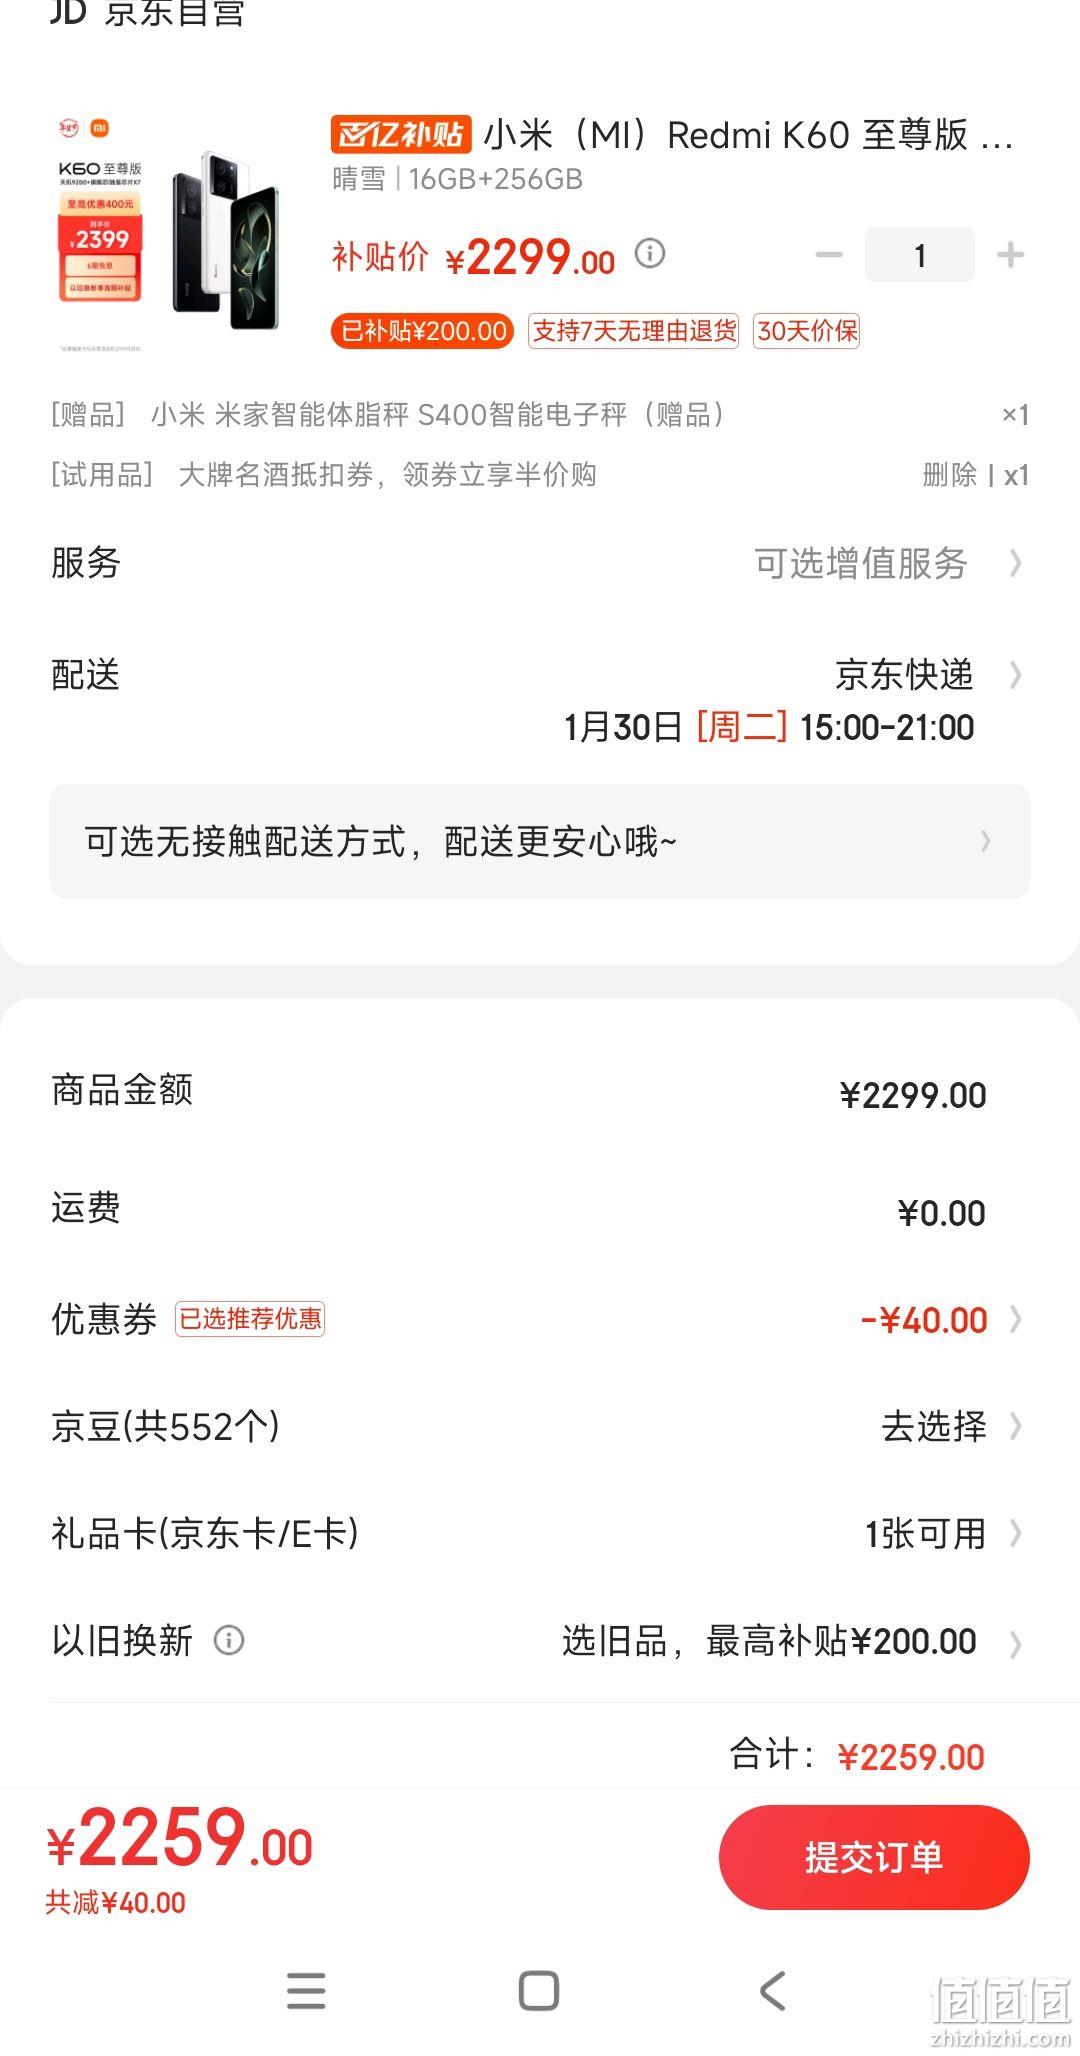Tap the 百亿补贴 badge icon
Viewport: 1080px width, 2056px height.
400,133
